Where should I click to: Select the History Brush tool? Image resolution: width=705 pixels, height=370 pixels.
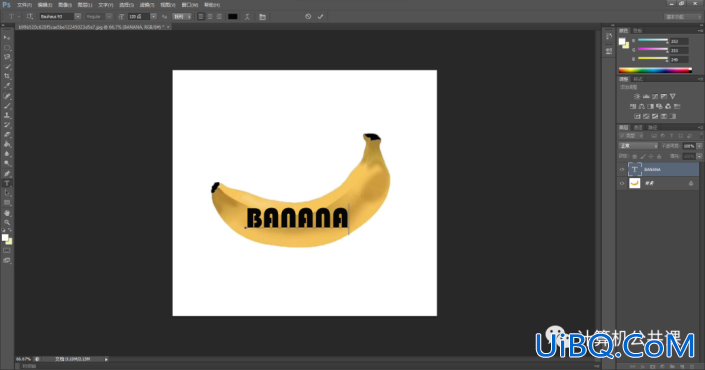(7, 125)
